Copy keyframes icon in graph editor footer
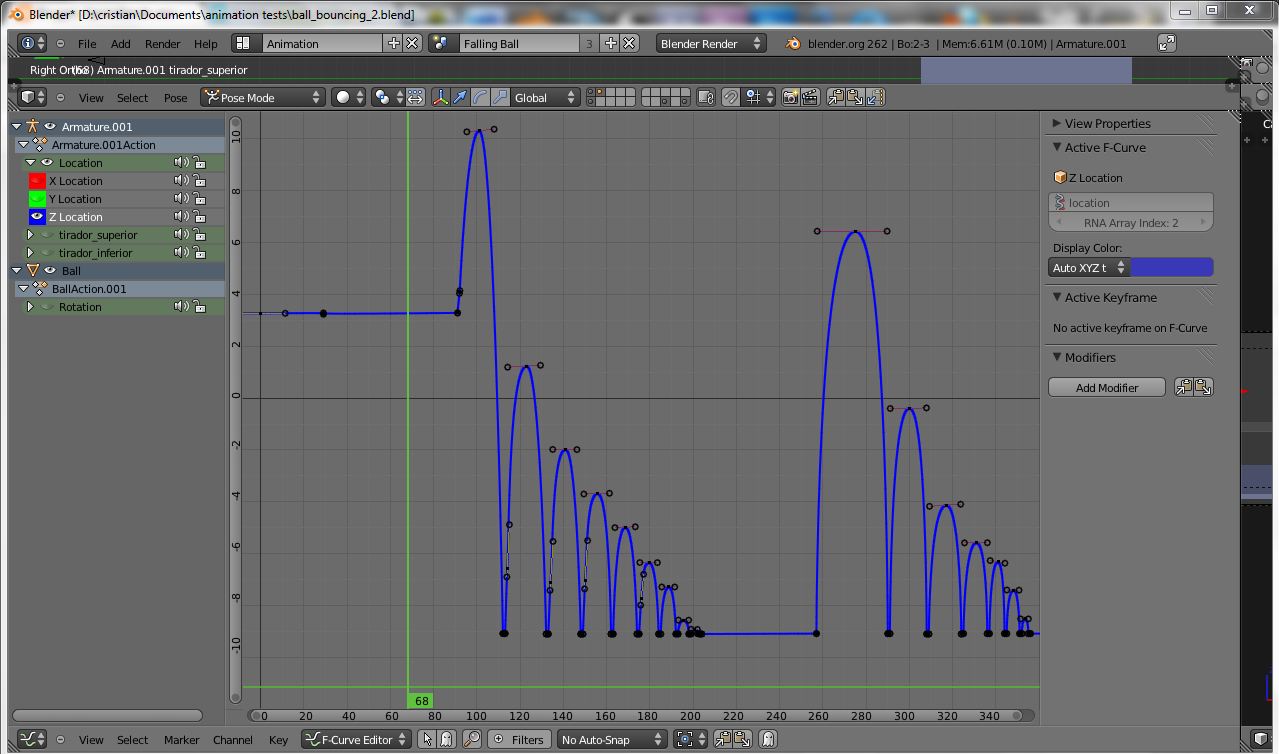This screenshot has width=1279, height=754. click(722, 739)
